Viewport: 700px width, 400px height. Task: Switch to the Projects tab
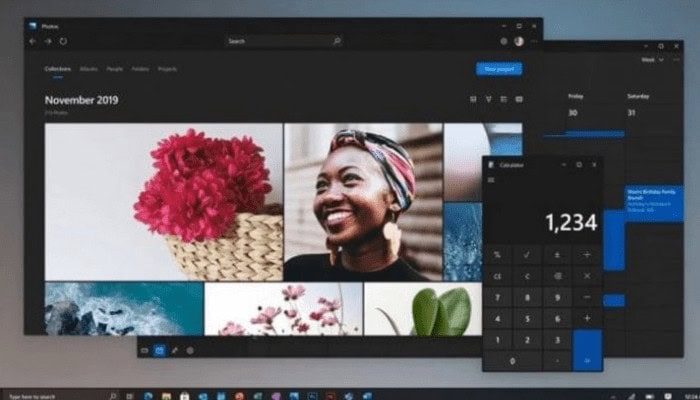(167, 69)
